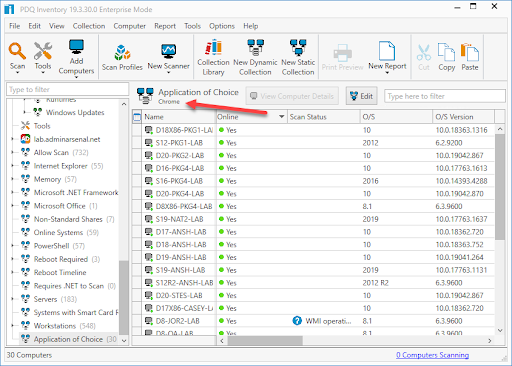Select the S19-NAT2-LAB computer row
The height and width of the screenshot is (366, 512).
[313, 219]
